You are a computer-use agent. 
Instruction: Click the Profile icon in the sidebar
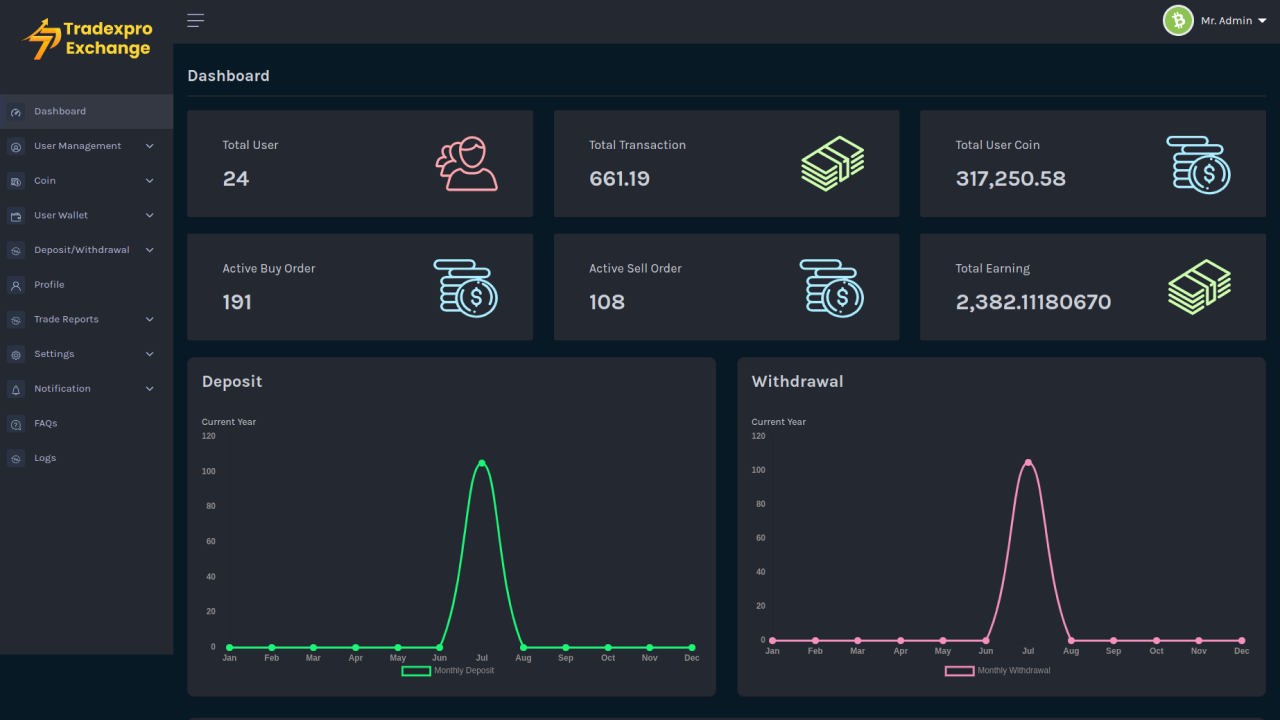click(14, 284)
